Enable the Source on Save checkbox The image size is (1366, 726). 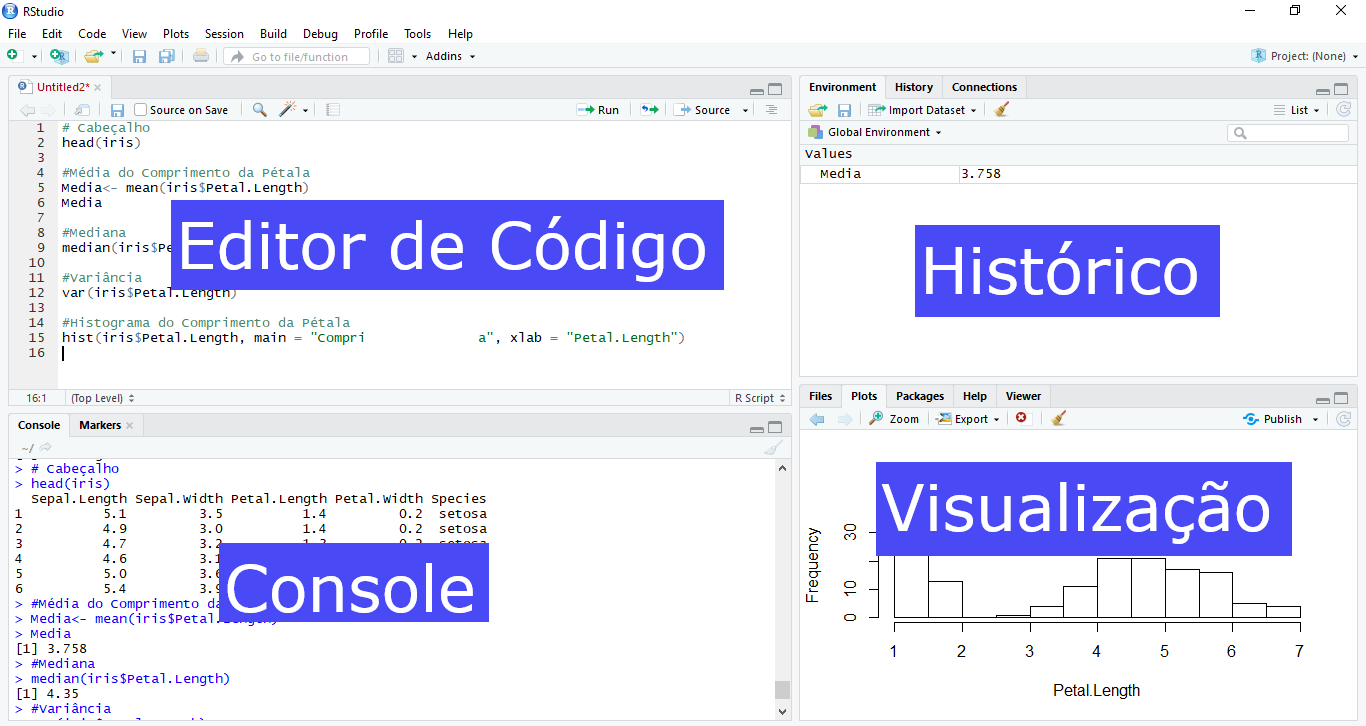coord(141,110)
